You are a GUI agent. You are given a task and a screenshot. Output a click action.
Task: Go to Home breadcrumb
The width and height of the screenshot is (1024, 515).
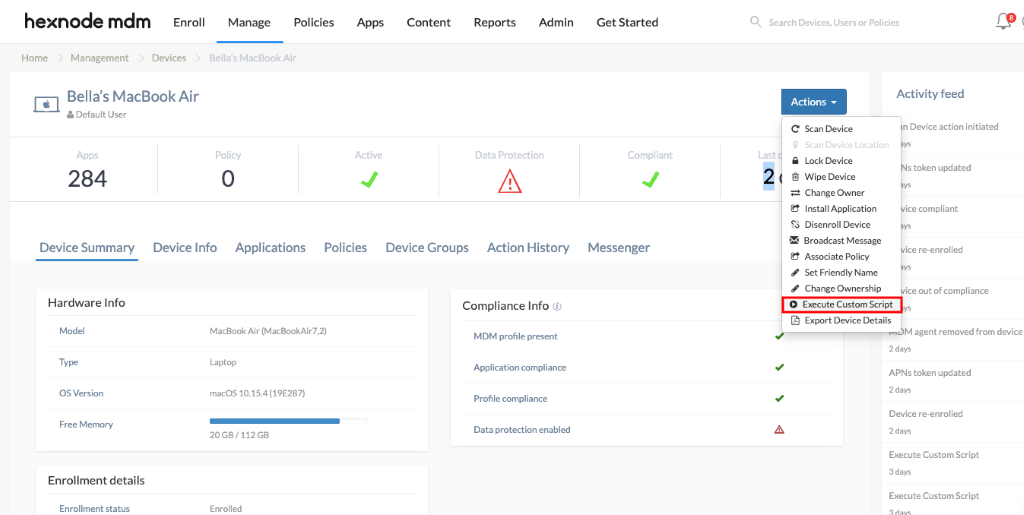click(x=35, y=57)
